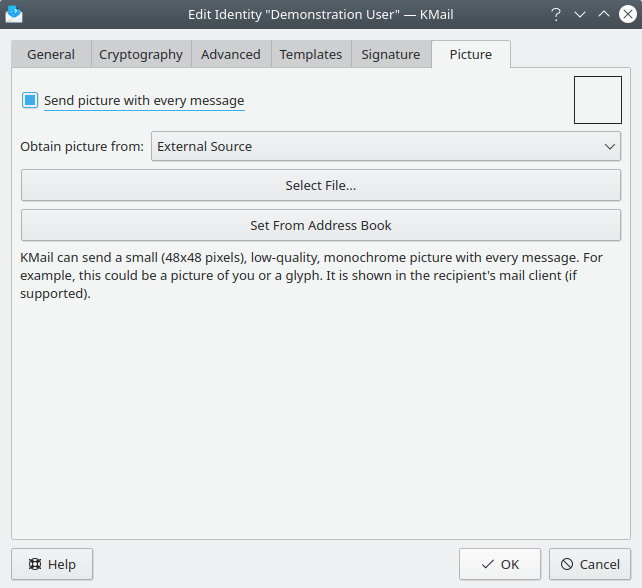
Task: Click the Picture tab
Action: click(470, 55)
